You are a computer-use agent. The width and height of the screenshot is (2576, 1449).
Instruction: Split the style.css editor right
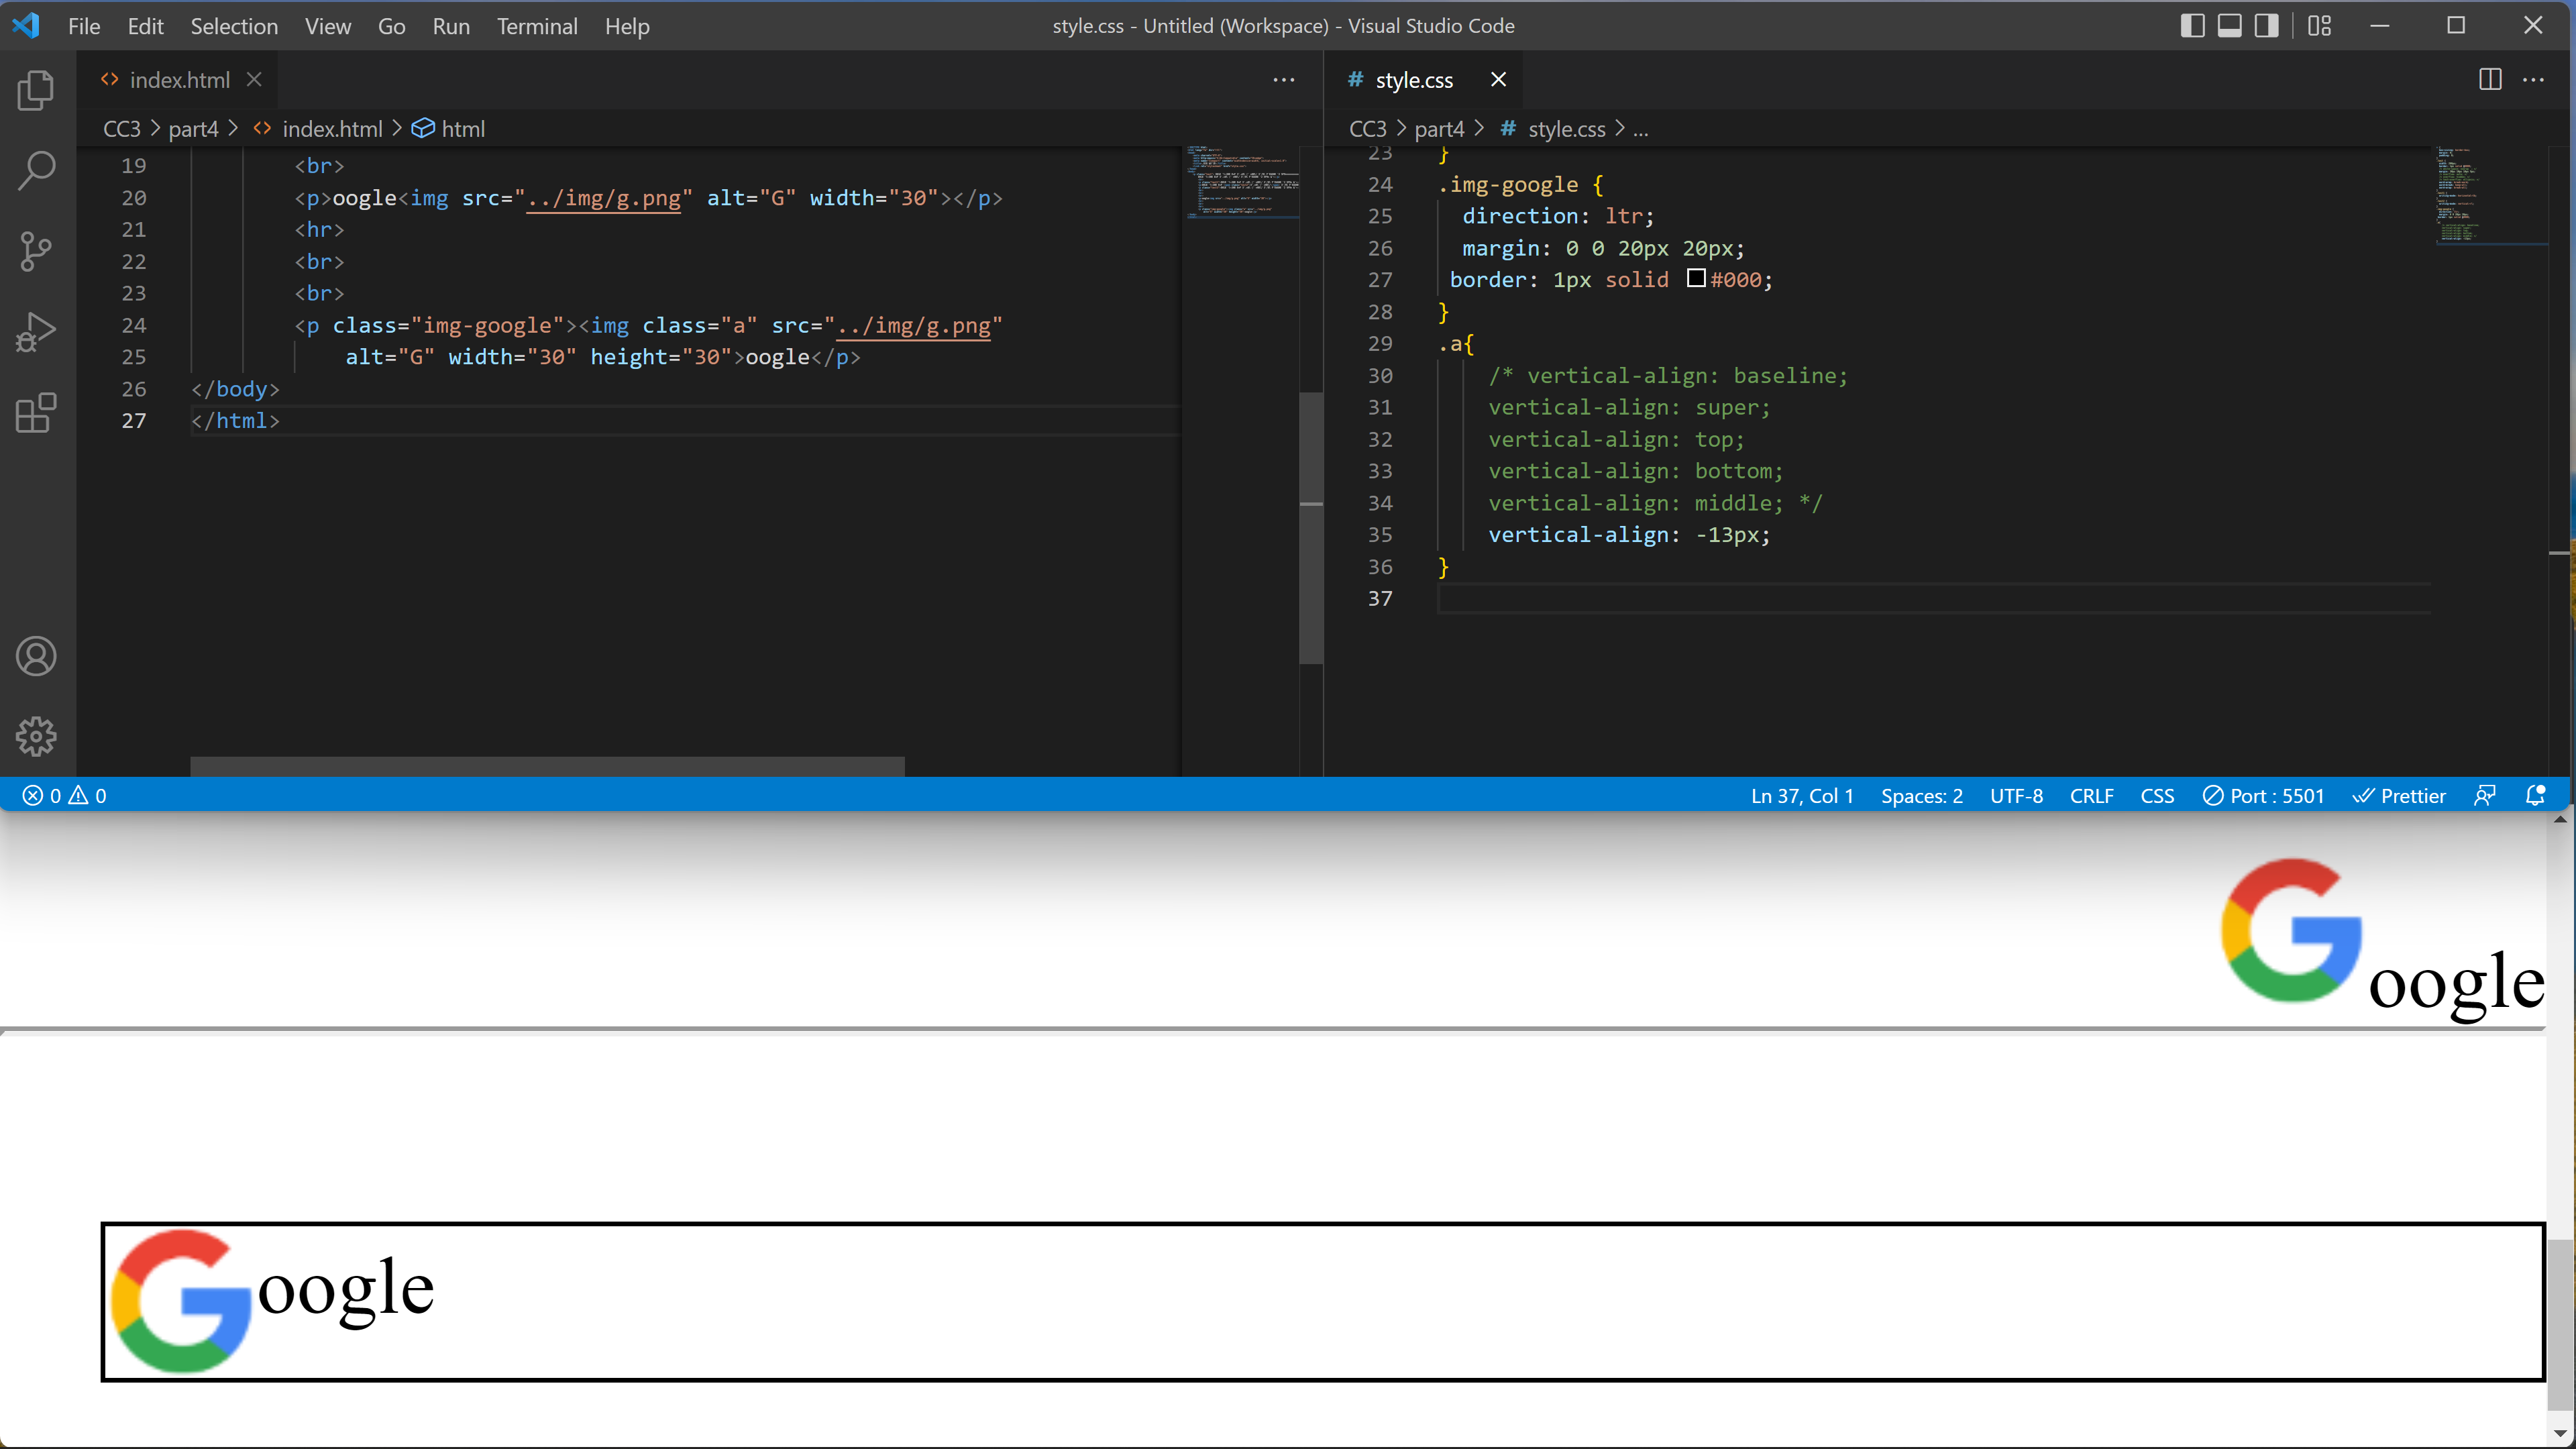point(2490,80)
